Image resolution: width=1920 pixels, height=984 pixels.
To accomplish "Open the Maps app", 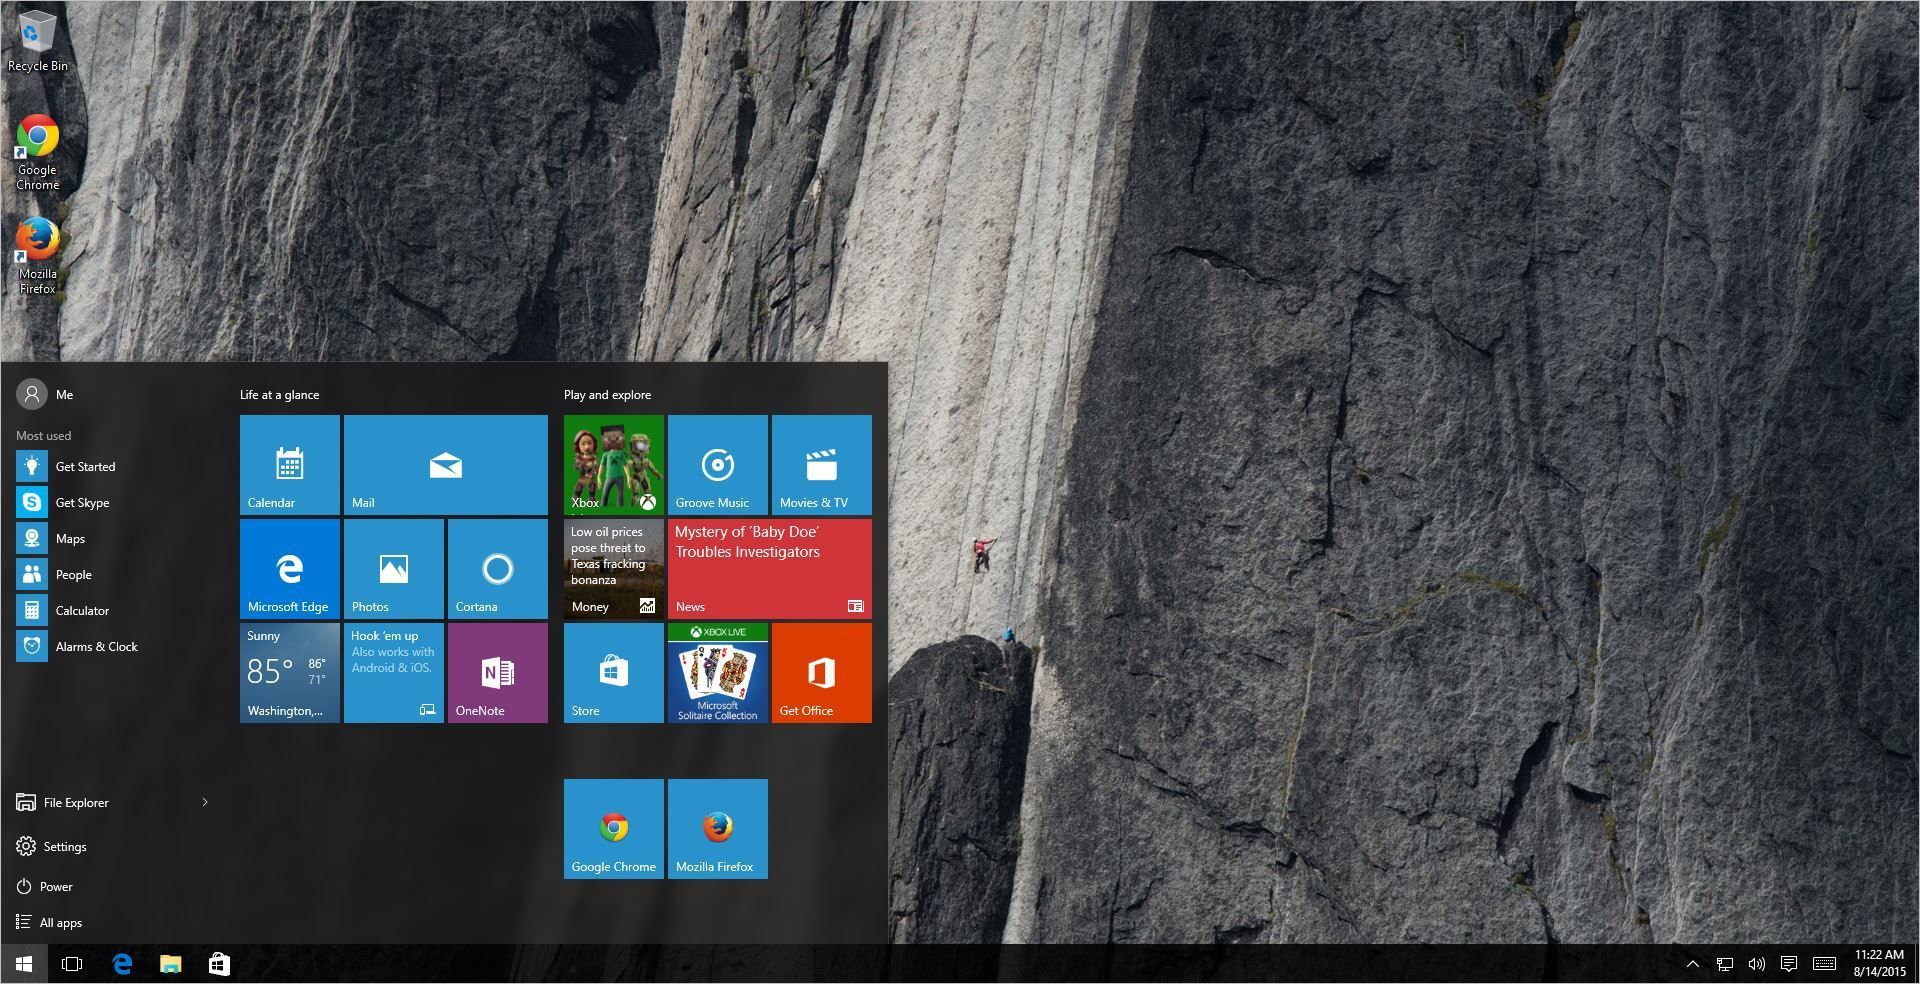I will tap(70, 538).
